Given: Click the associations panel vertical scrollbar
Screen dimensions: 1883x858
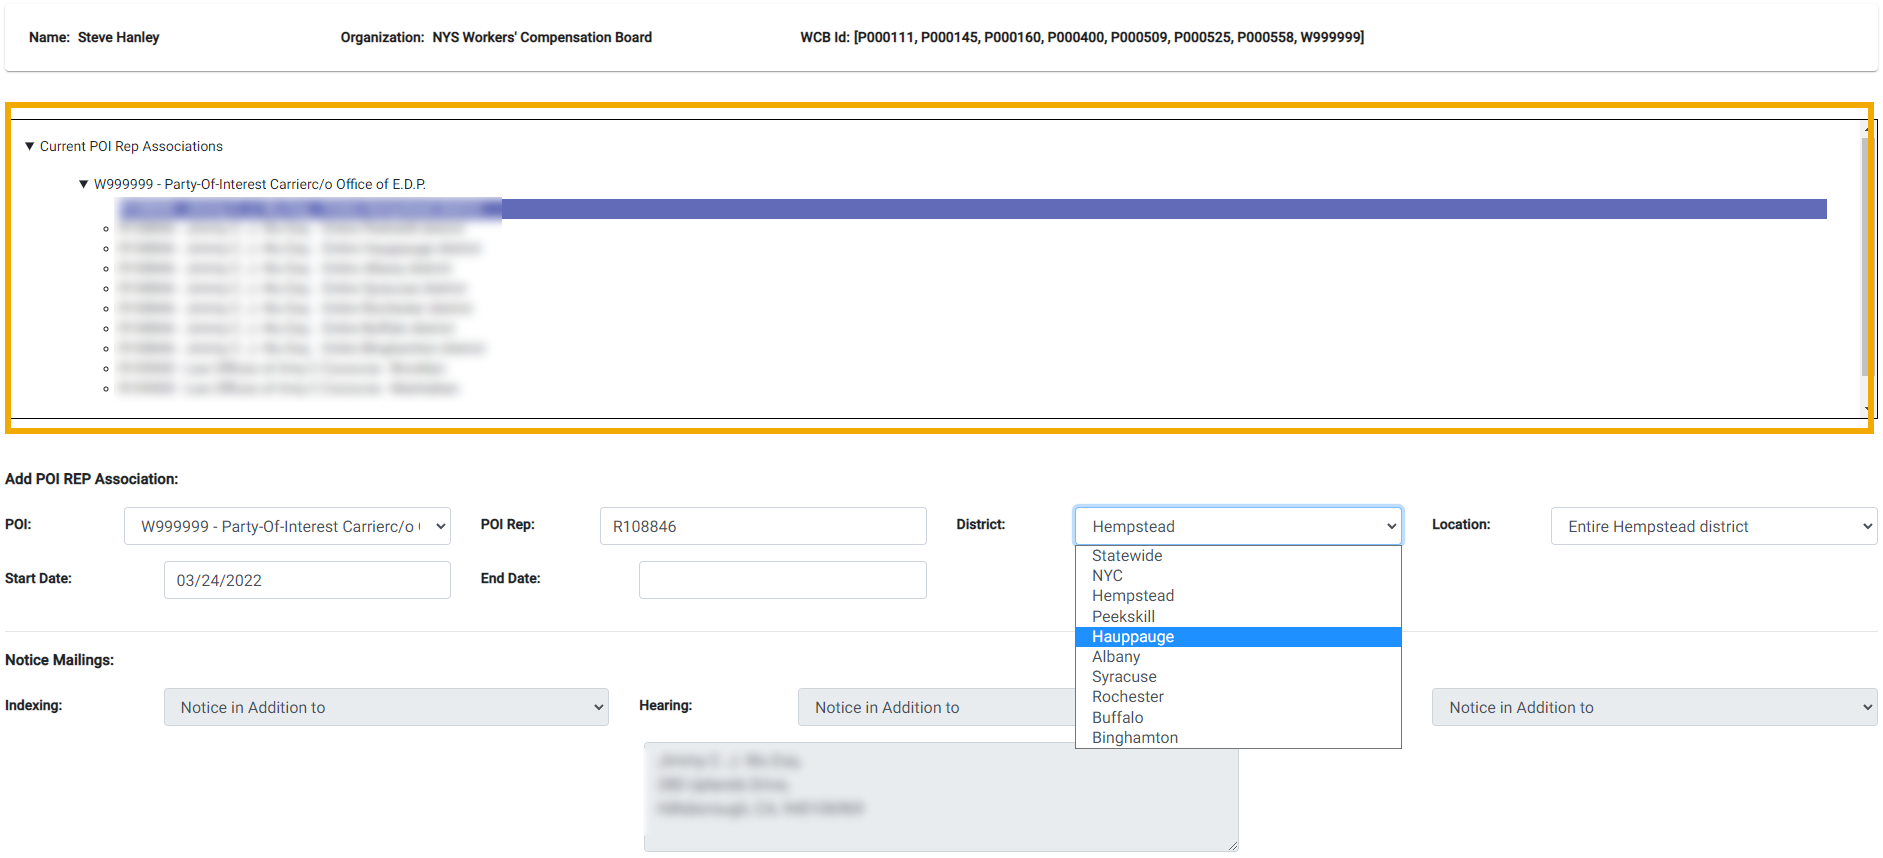Looking at the screenshot, I should pos(1865,260).
